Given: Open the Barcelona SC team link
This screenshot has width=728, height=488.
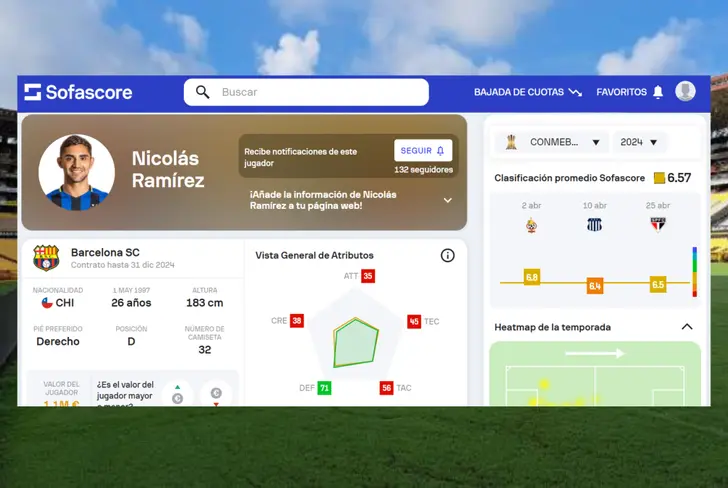Looking at the screenshot, I should (x=105, y=253).
